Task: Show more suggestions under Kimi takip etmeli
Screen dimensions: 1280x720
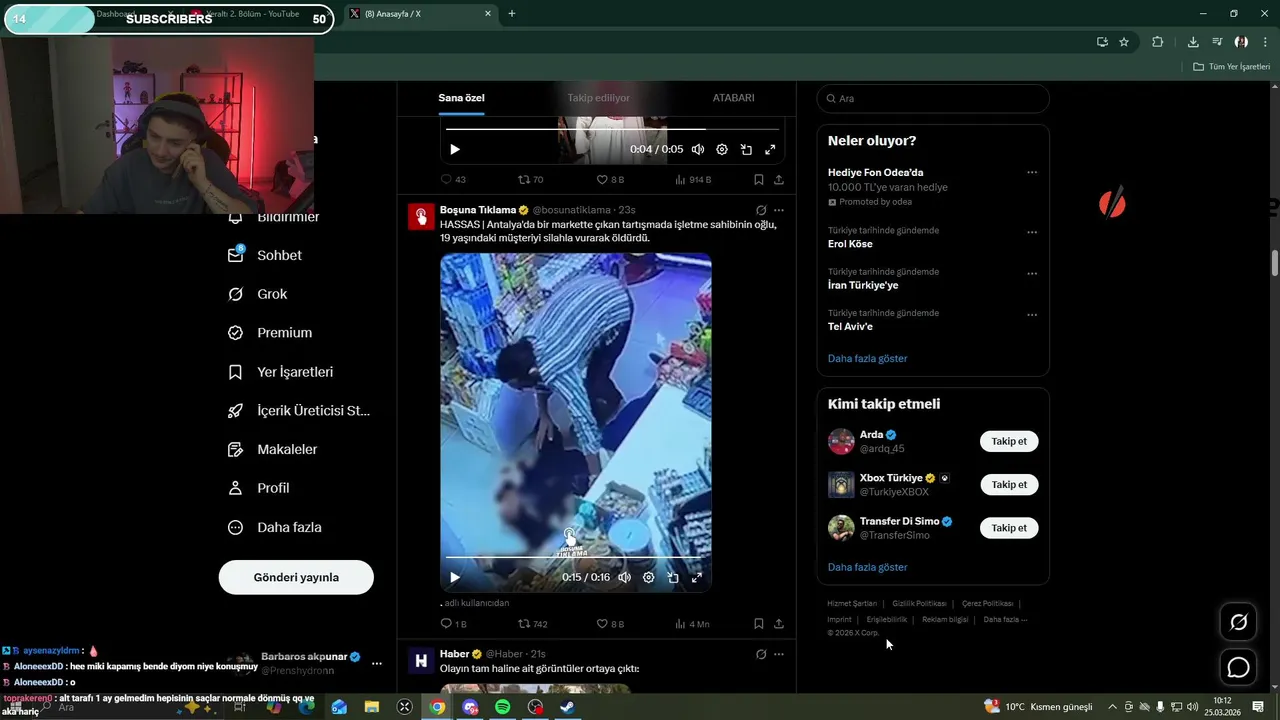Action: click(868, 567)
